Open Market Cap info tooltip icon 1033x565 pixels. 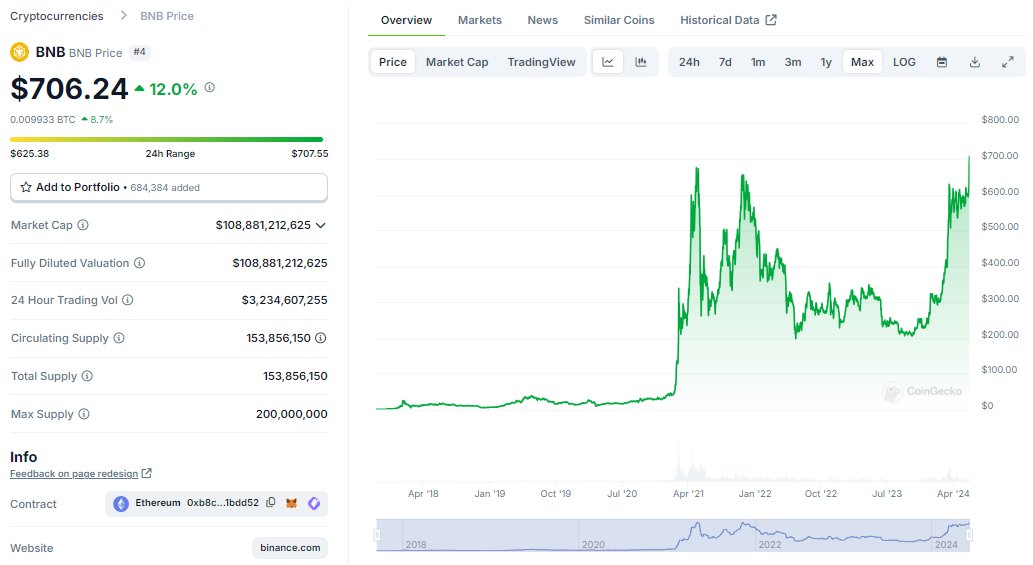coord(83,225)
